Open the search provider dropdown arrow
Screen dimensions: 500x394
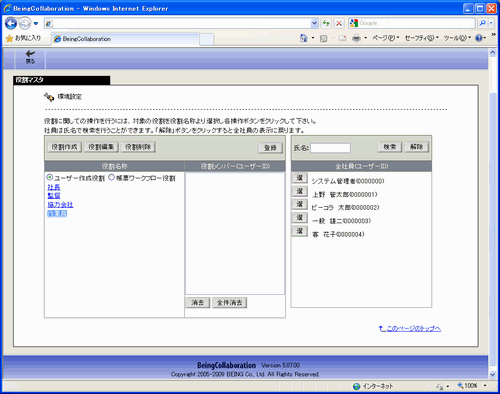[491, 23]
